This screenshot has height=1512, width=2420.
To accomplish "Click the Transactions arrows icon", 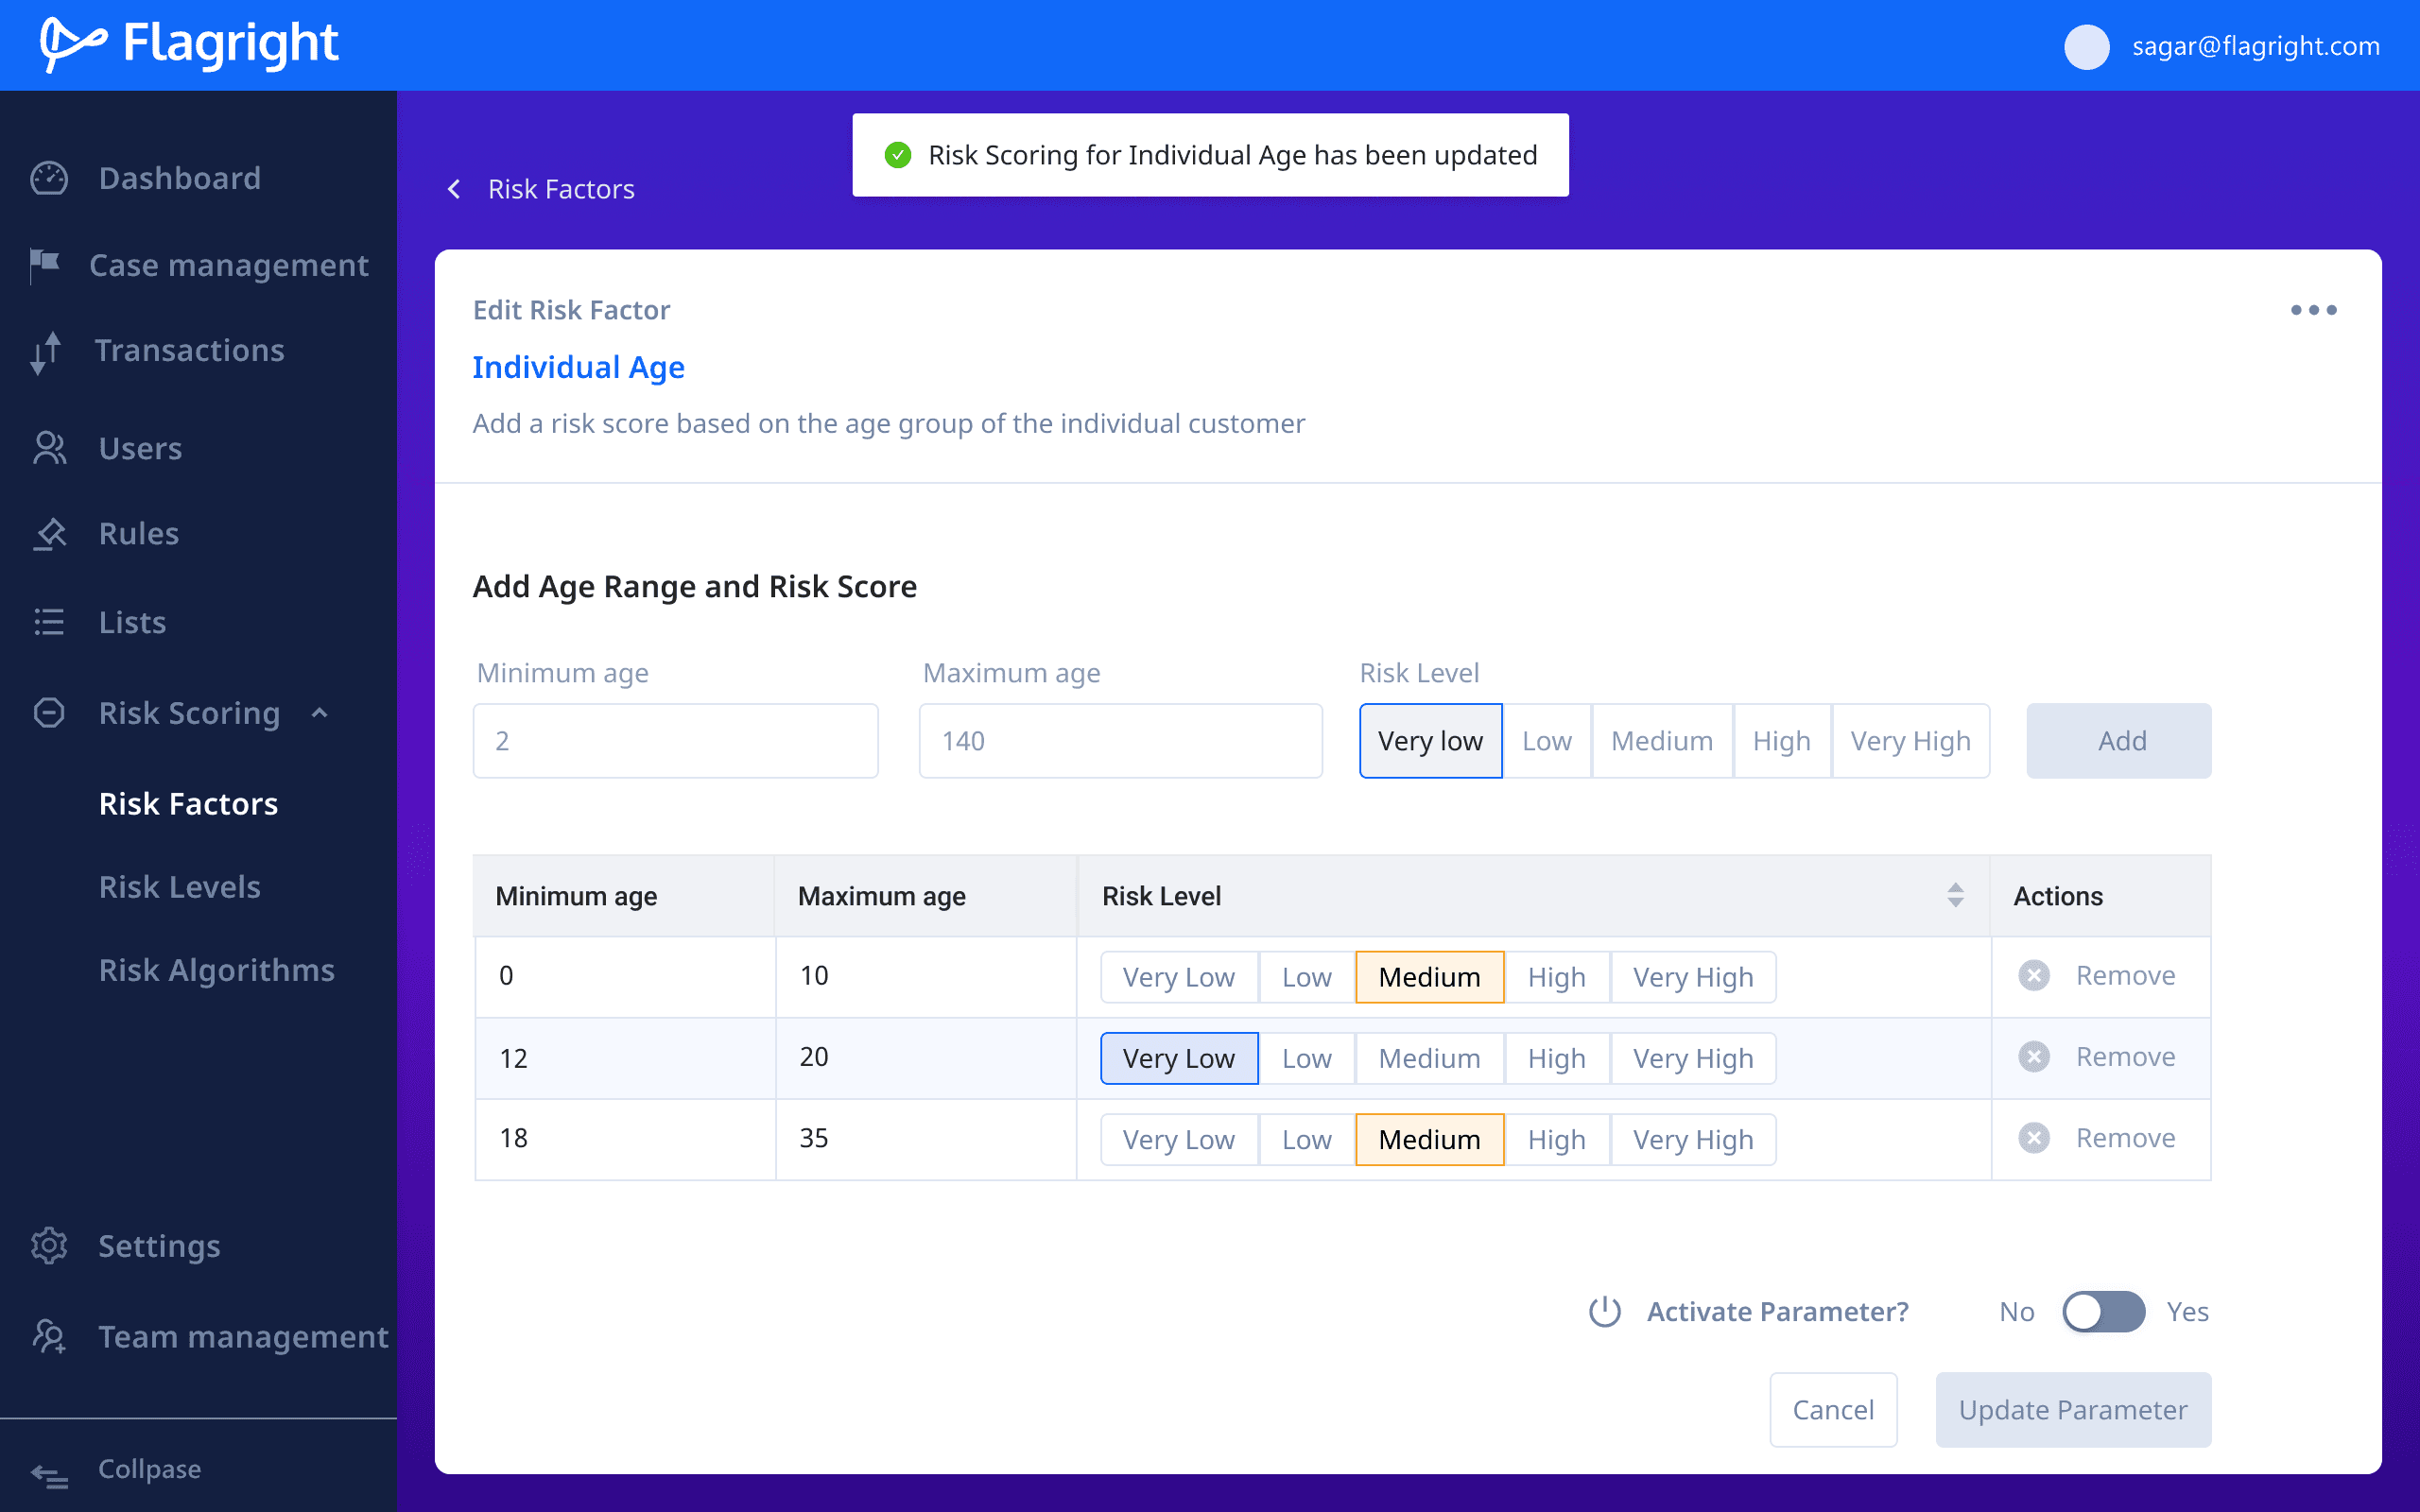I will click(46, 352).
